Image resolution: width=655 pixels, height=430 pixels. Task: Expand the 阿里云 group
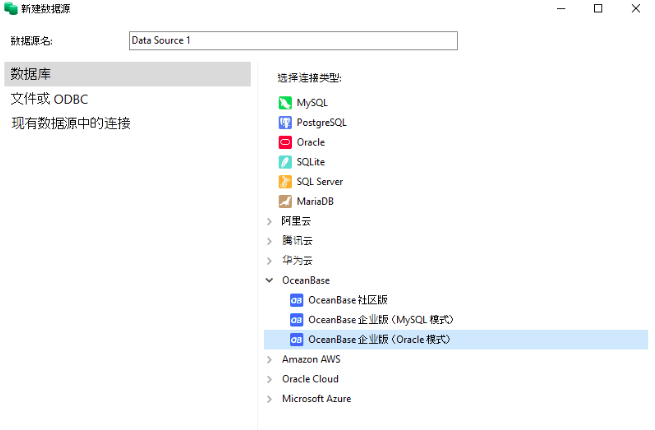pos(269,221)
